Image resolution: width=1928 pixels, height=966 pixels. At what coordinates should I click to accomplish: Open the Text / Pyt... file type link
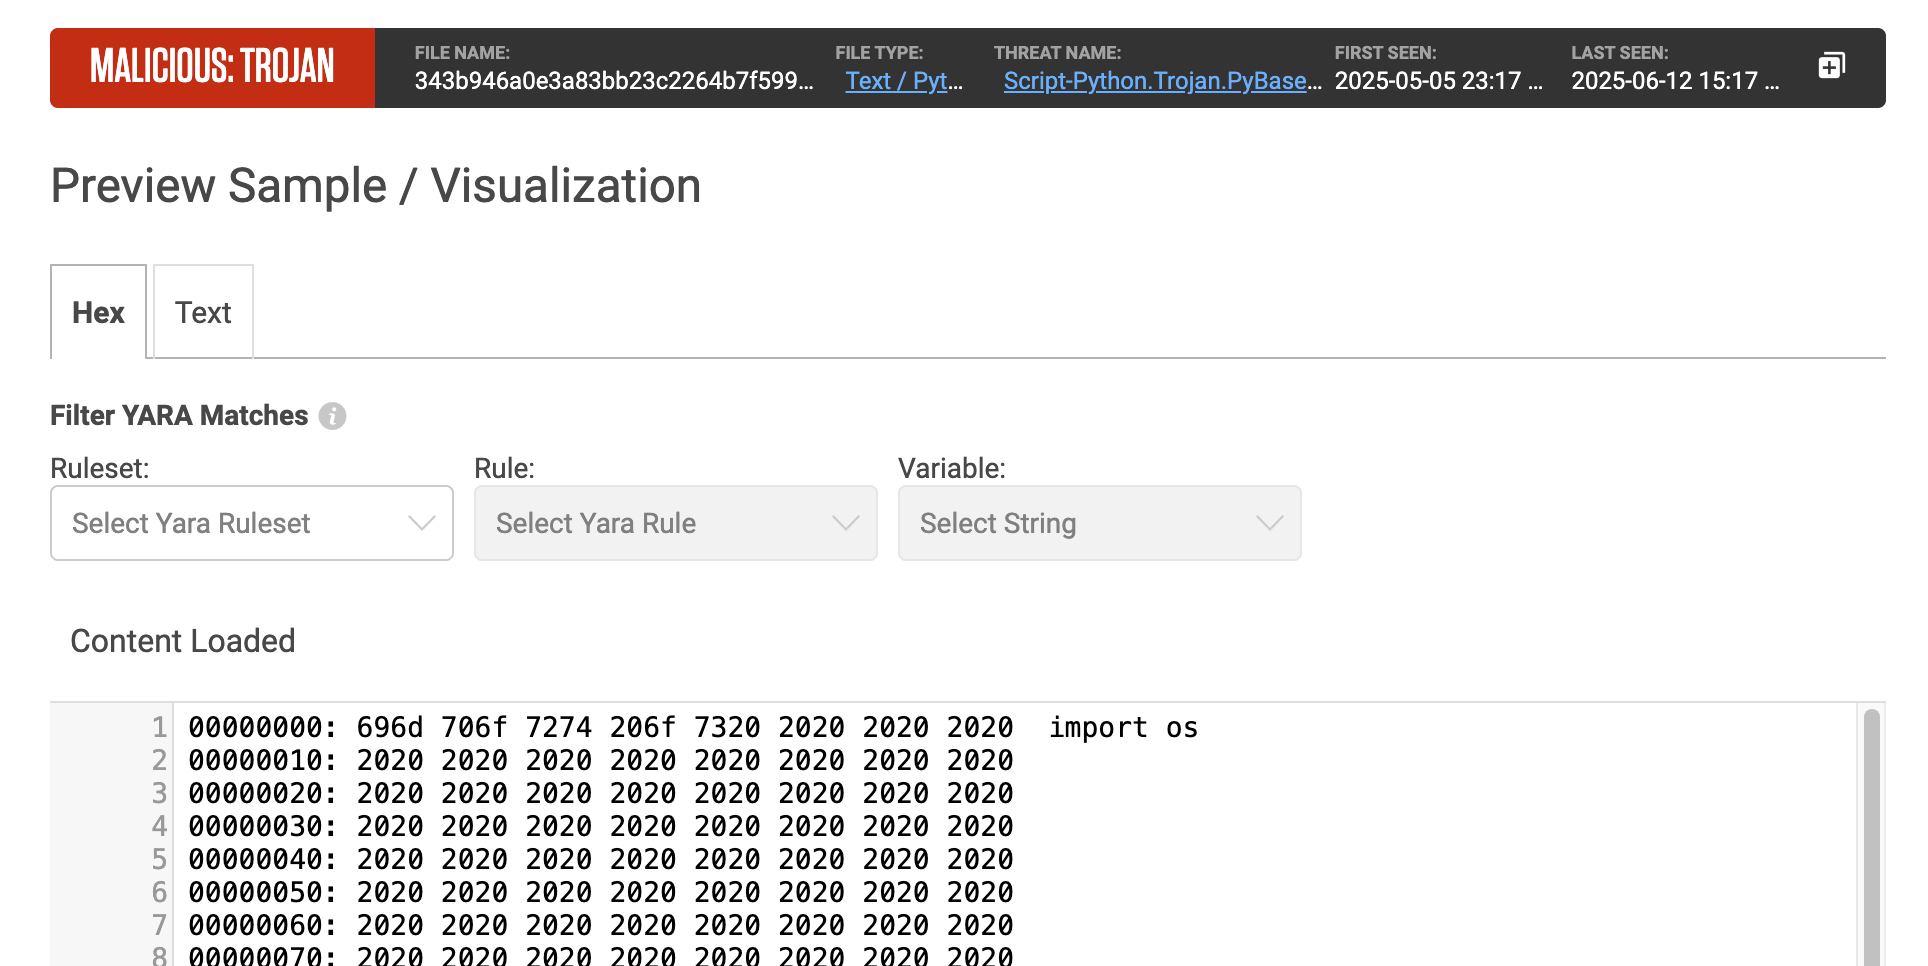[904, 81]
